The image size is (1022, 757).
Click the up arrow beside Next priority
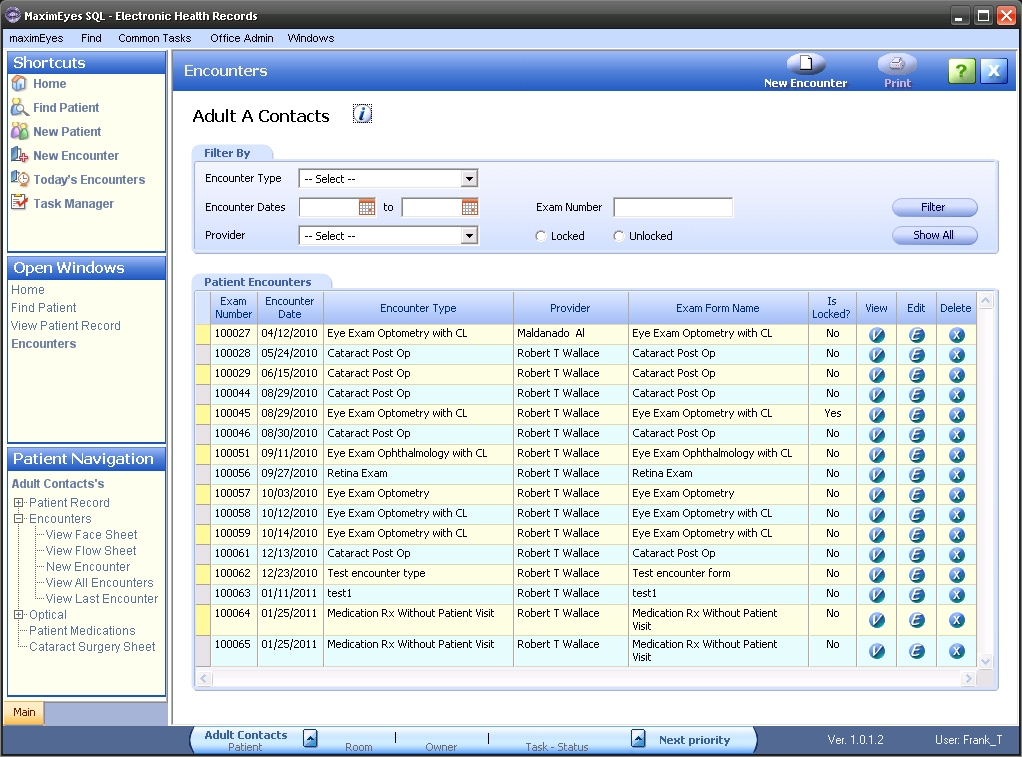tap(639, 738)
